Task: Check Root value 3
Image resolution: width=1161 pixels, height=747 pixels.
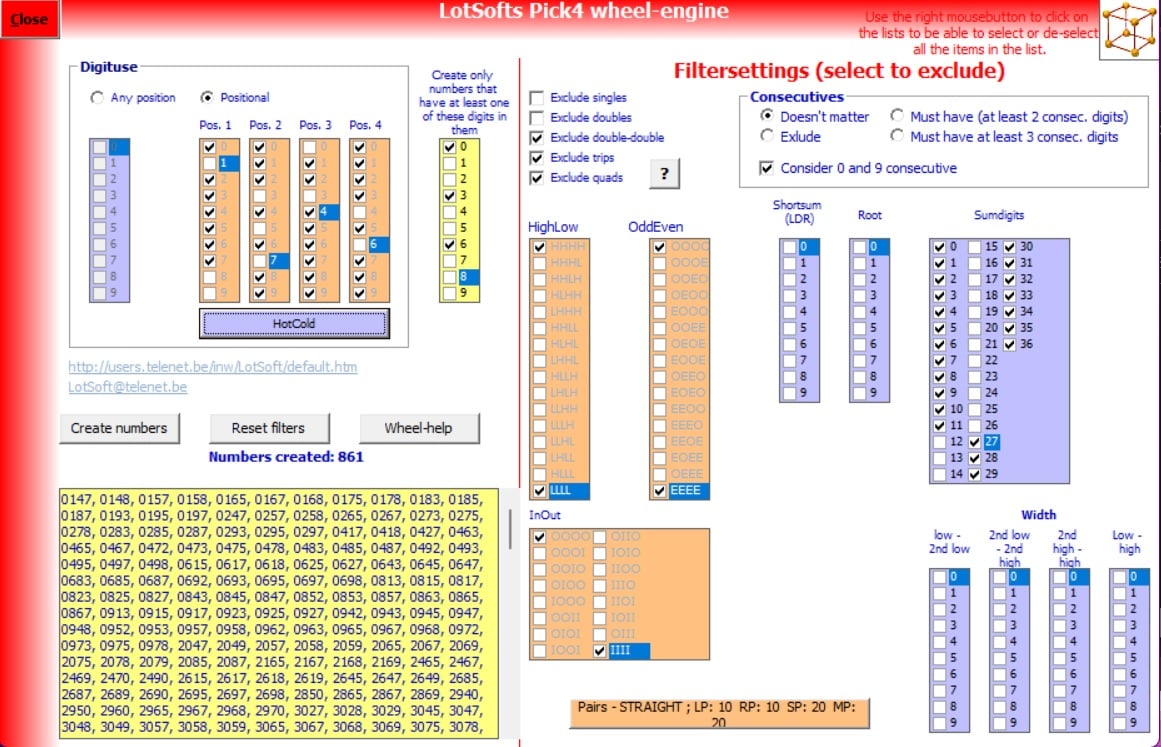Action: tap(859, 295)
